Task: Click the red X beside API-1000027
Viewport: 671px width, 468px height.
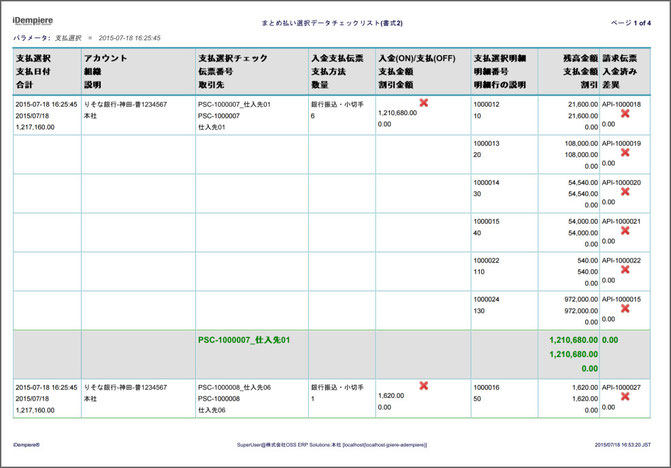Action: click(x=625, y=397)
